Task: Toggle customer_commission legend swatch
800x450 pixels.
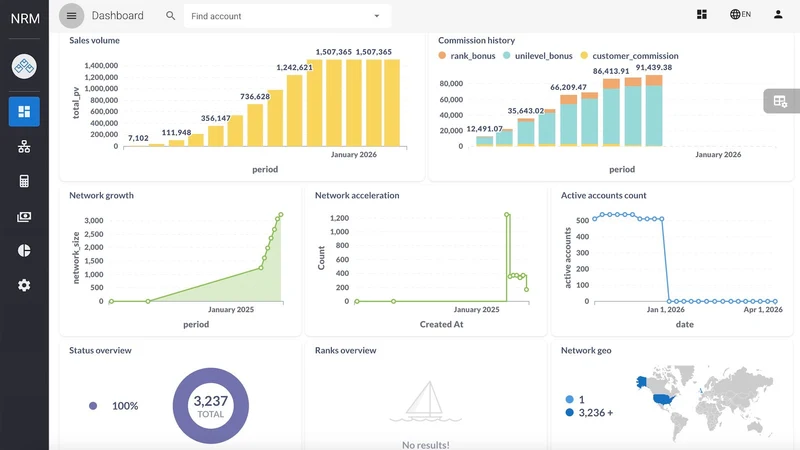Action: [x=584, y=55]
